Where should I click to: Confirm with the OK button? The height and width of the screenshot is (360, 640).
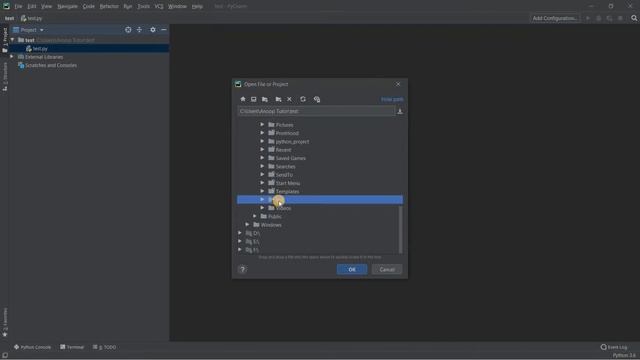pos(352,269)
